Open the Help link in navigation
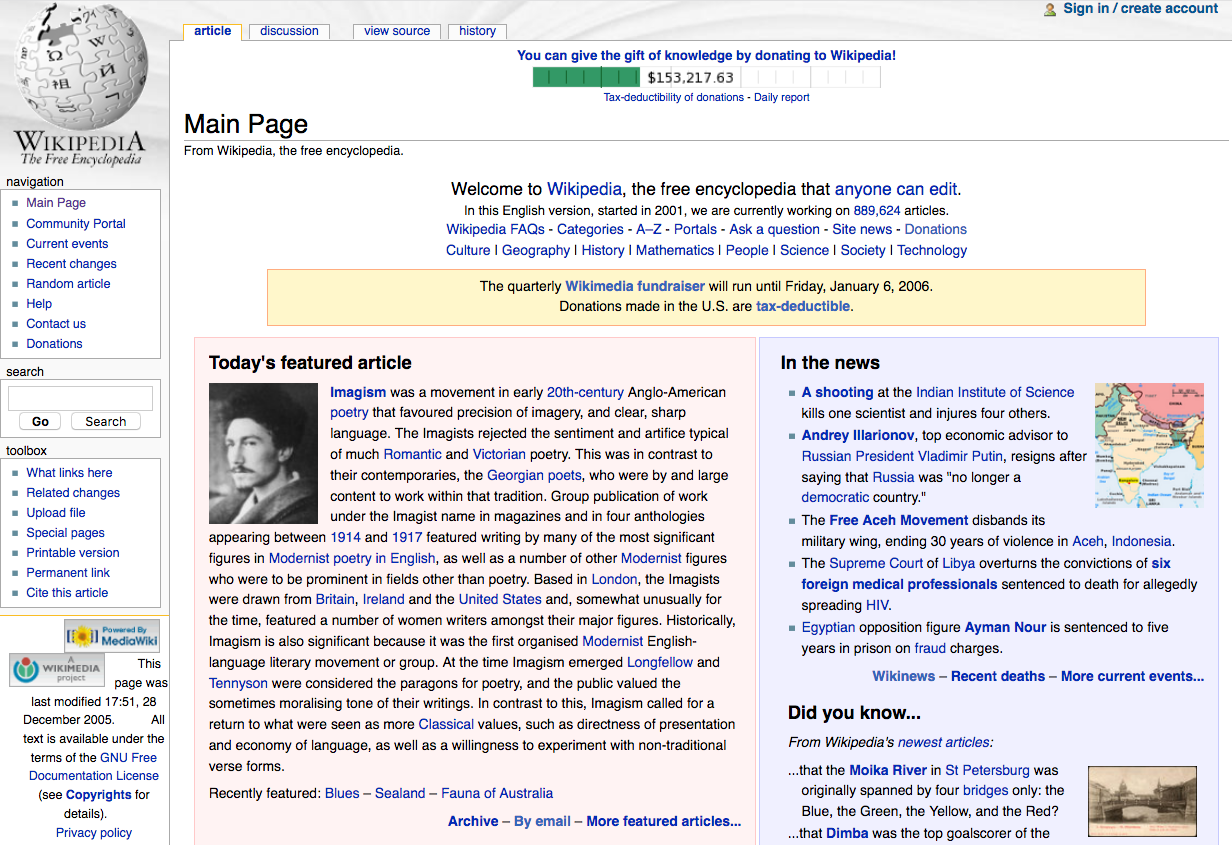The height and width of the screenshot is (845, 1232). 39,304
